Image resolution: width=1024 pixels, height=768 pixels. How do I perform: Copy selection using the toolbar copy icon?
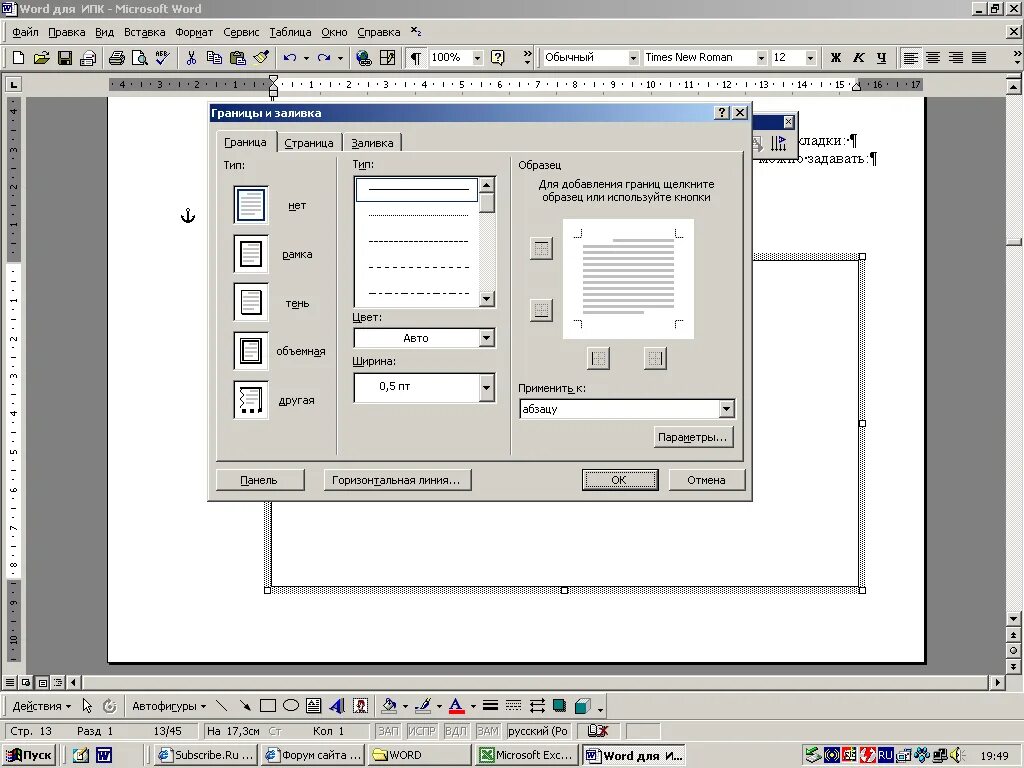(x=214, y=57)
